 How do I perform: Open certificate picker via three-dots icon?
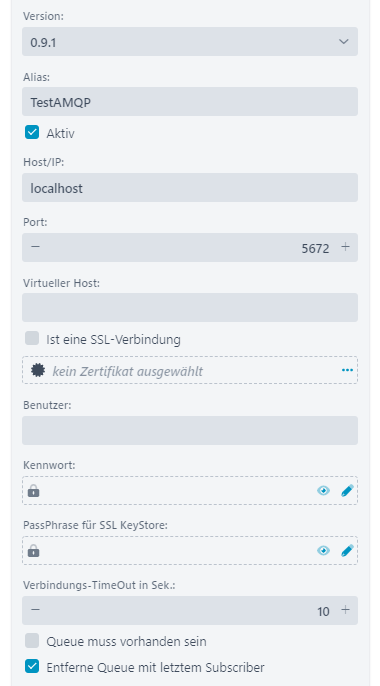click(347, 371)
